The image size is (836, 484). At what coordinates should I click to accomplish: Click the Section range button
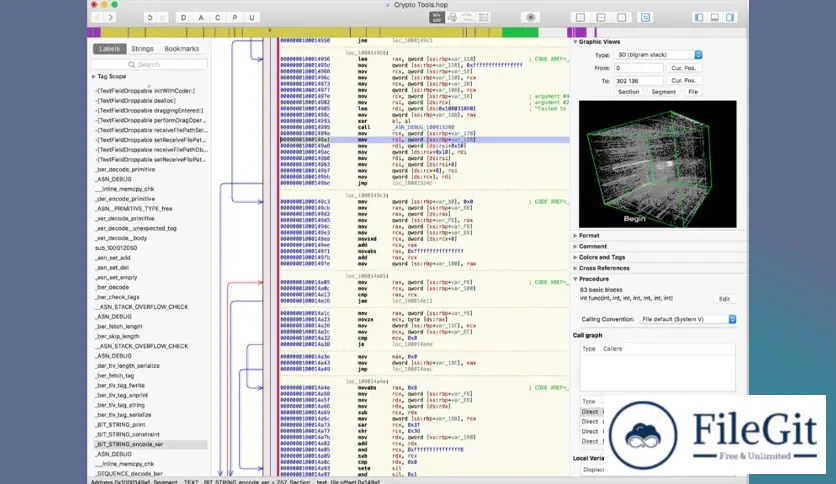pyautogui.click(x=628, y=92)
